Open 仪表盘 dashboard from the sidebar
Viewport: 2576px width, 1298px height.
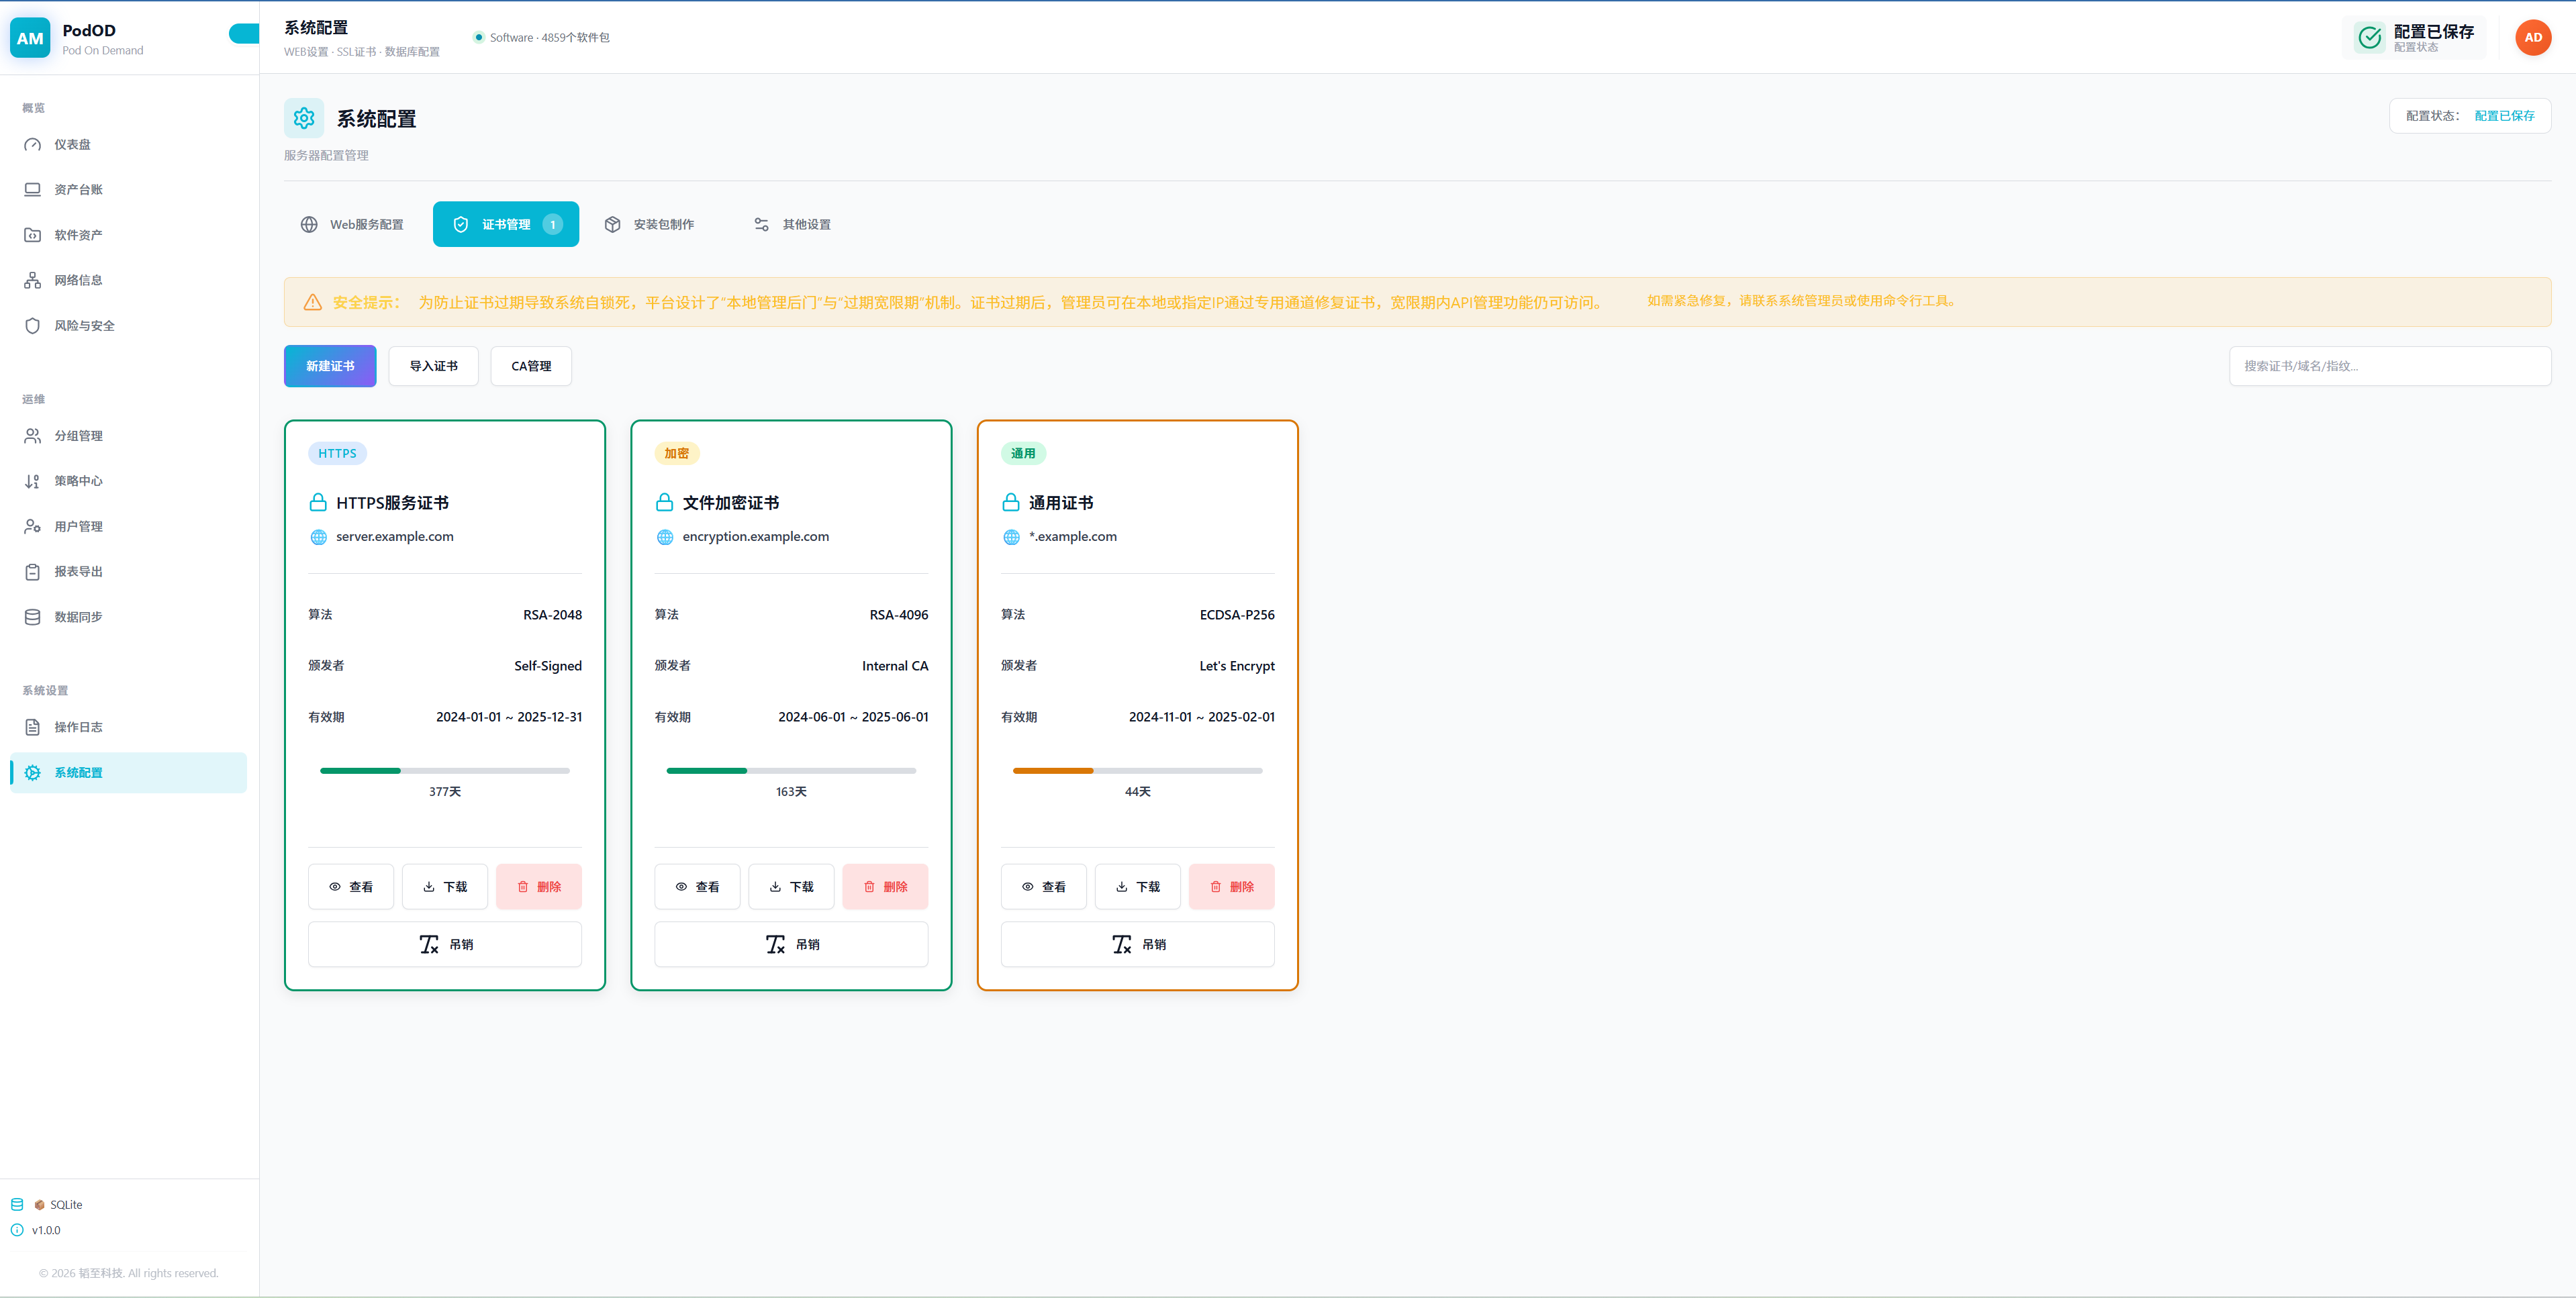pos(72,145)
